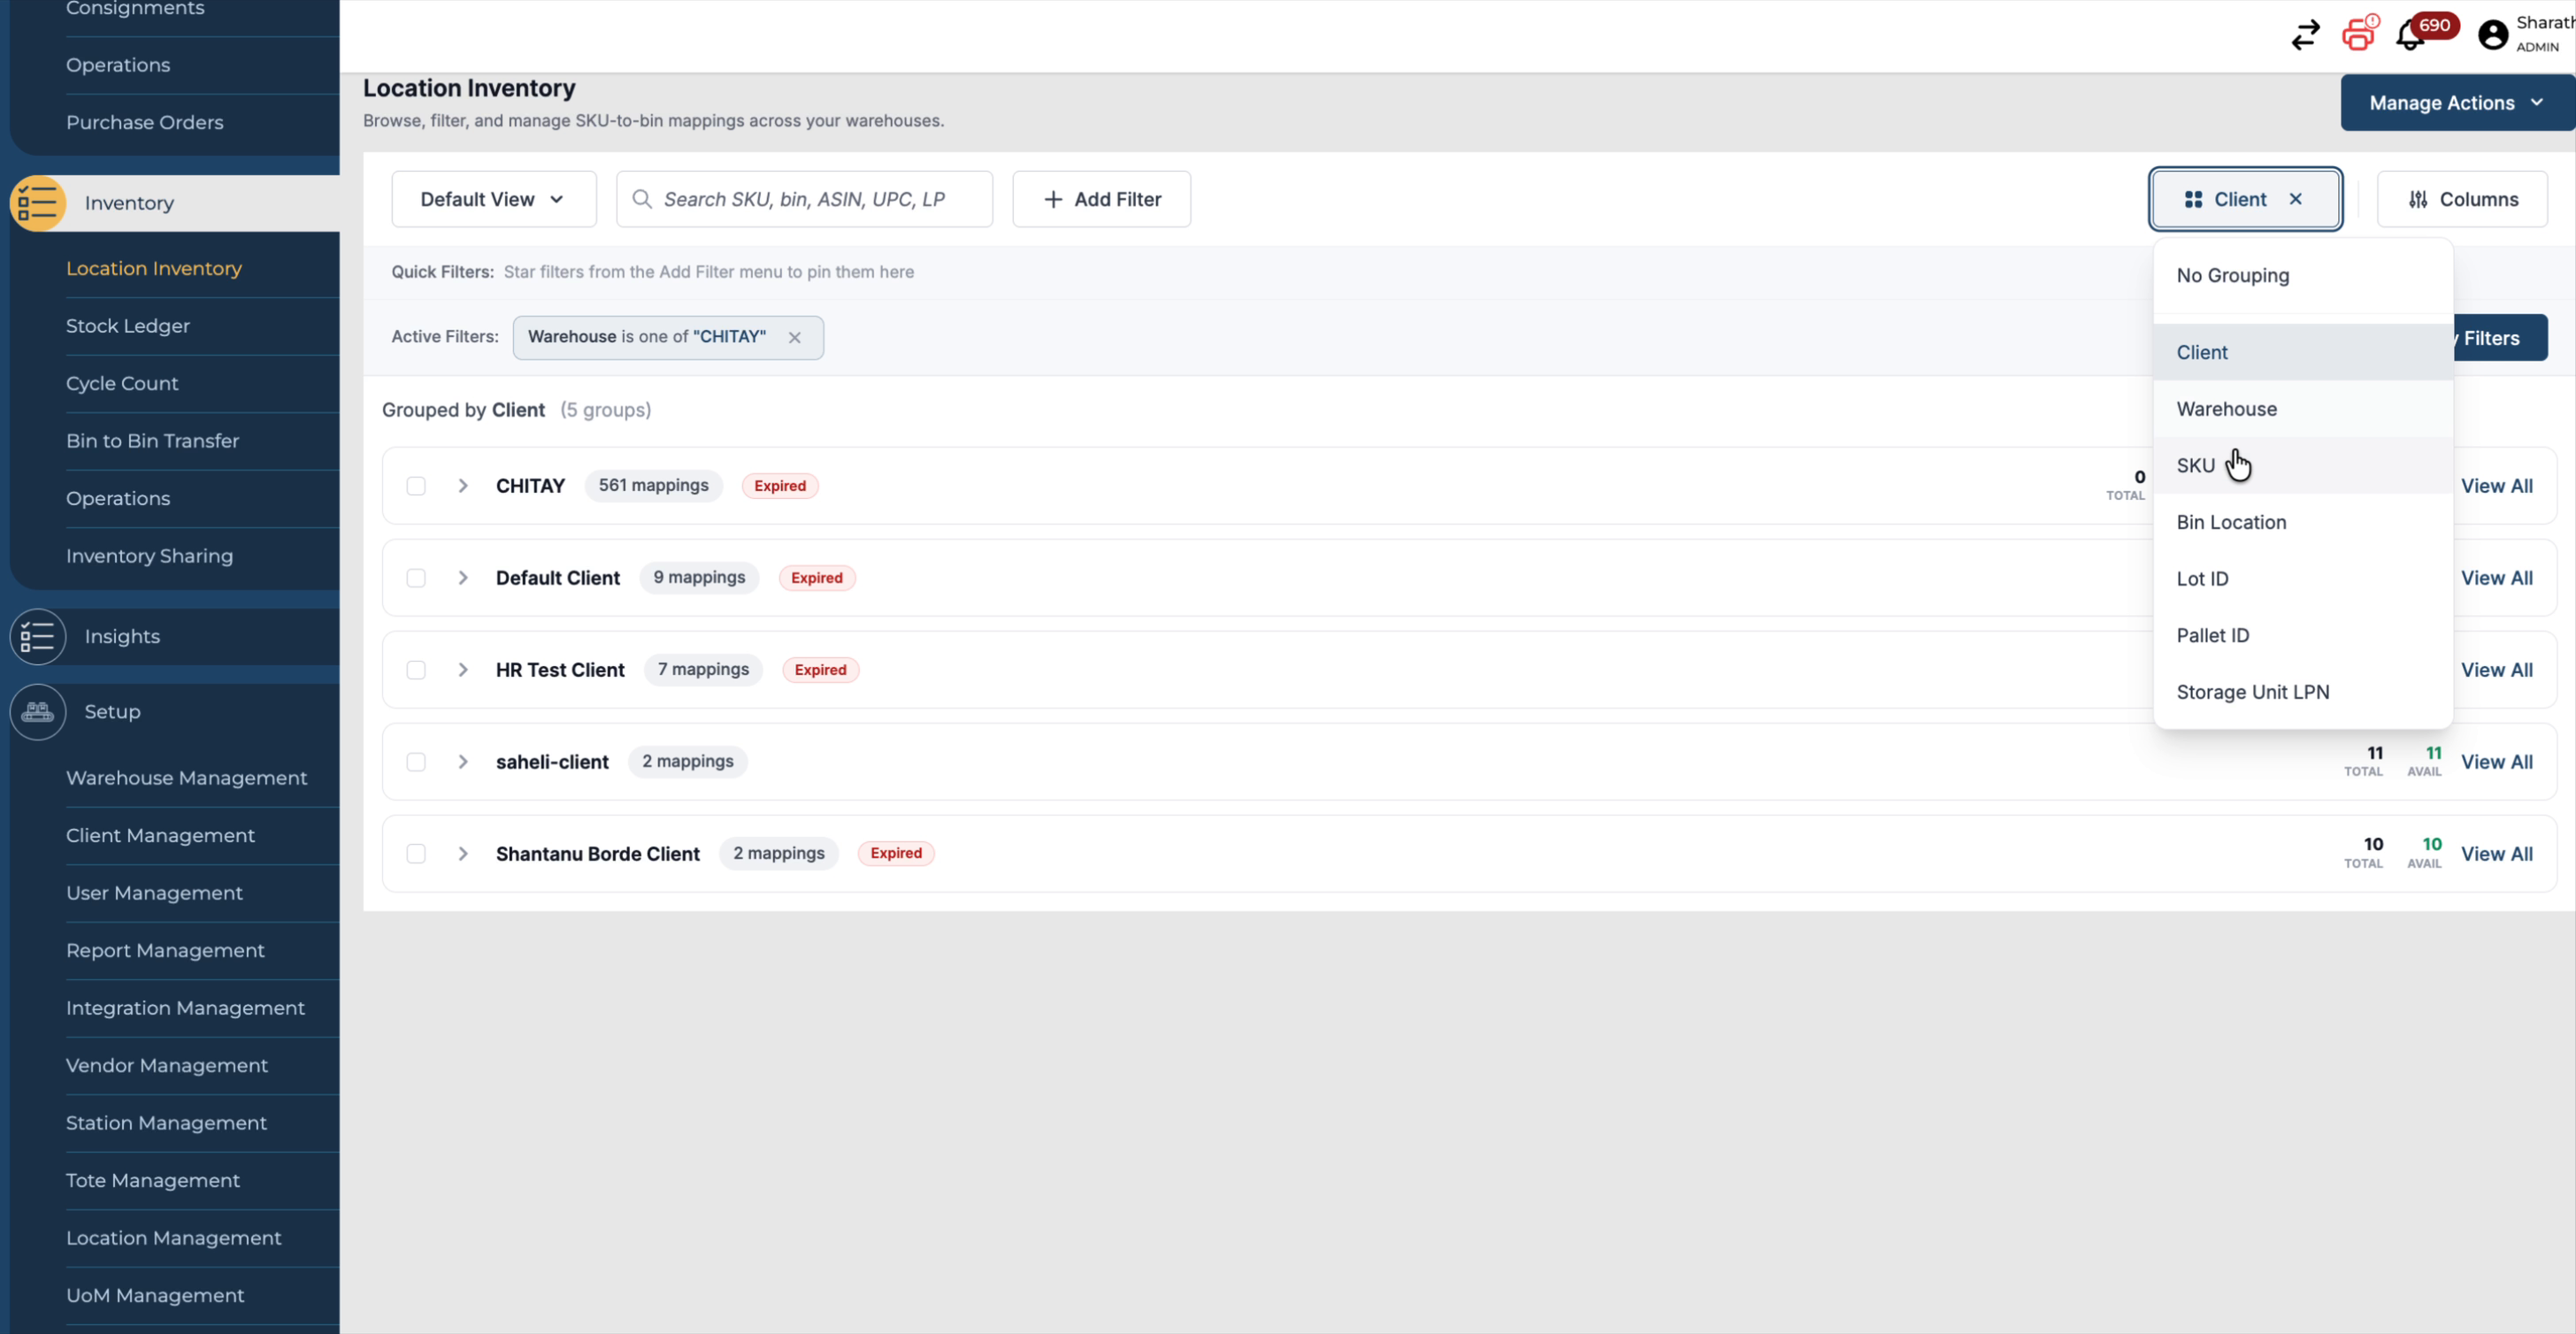Select SKU grouping option

point(2303,466)
